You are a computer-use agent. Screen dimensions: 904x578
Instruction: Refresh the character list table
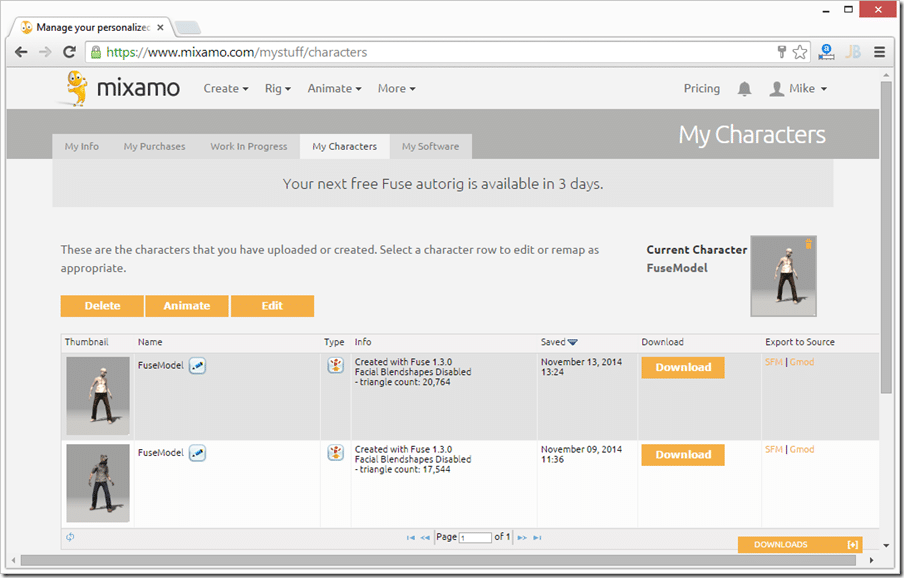pyautogui.click(x=70, y=537)
